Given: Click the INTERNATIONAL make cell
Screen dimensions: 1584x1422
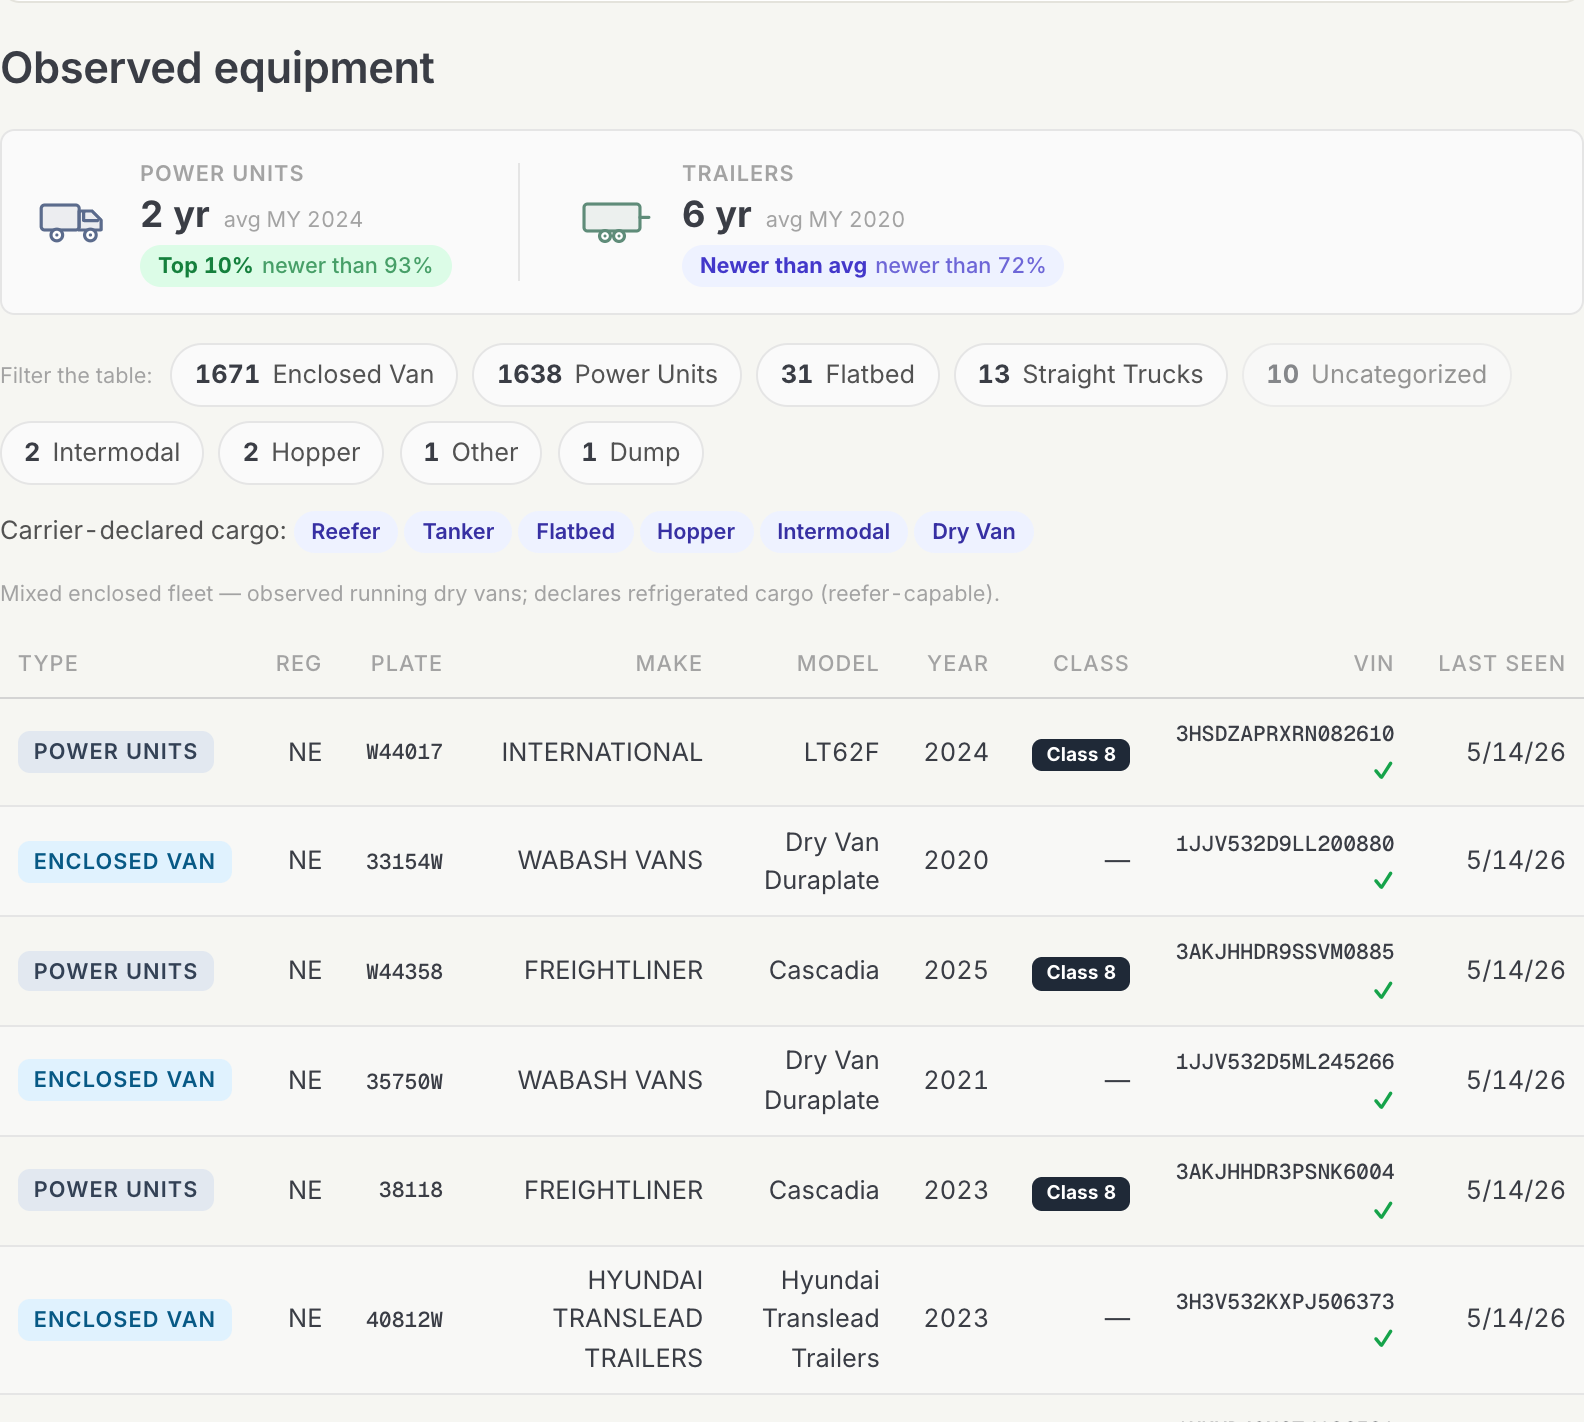Looking at the screenshot, I should pyautogui.click(x=602, y=752).
